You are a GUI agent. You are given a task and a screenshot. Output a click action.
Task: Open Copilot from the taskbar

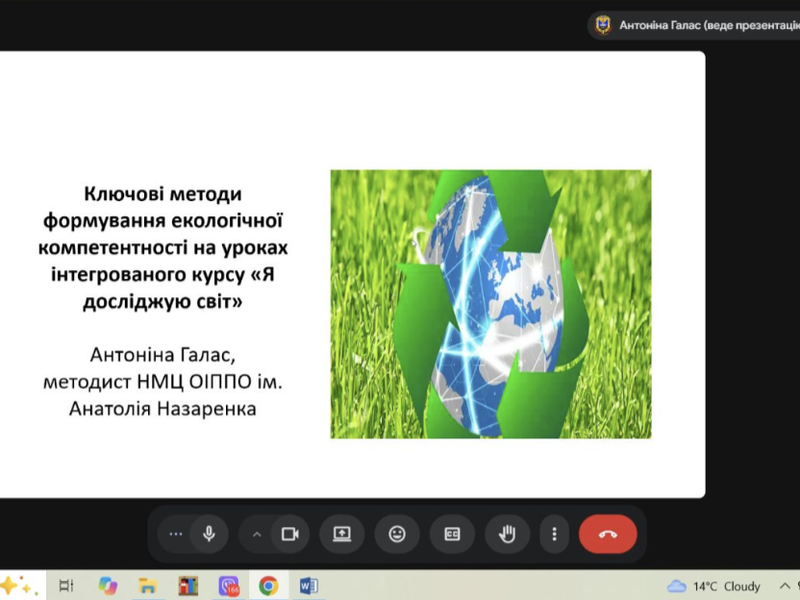(108, 586)
